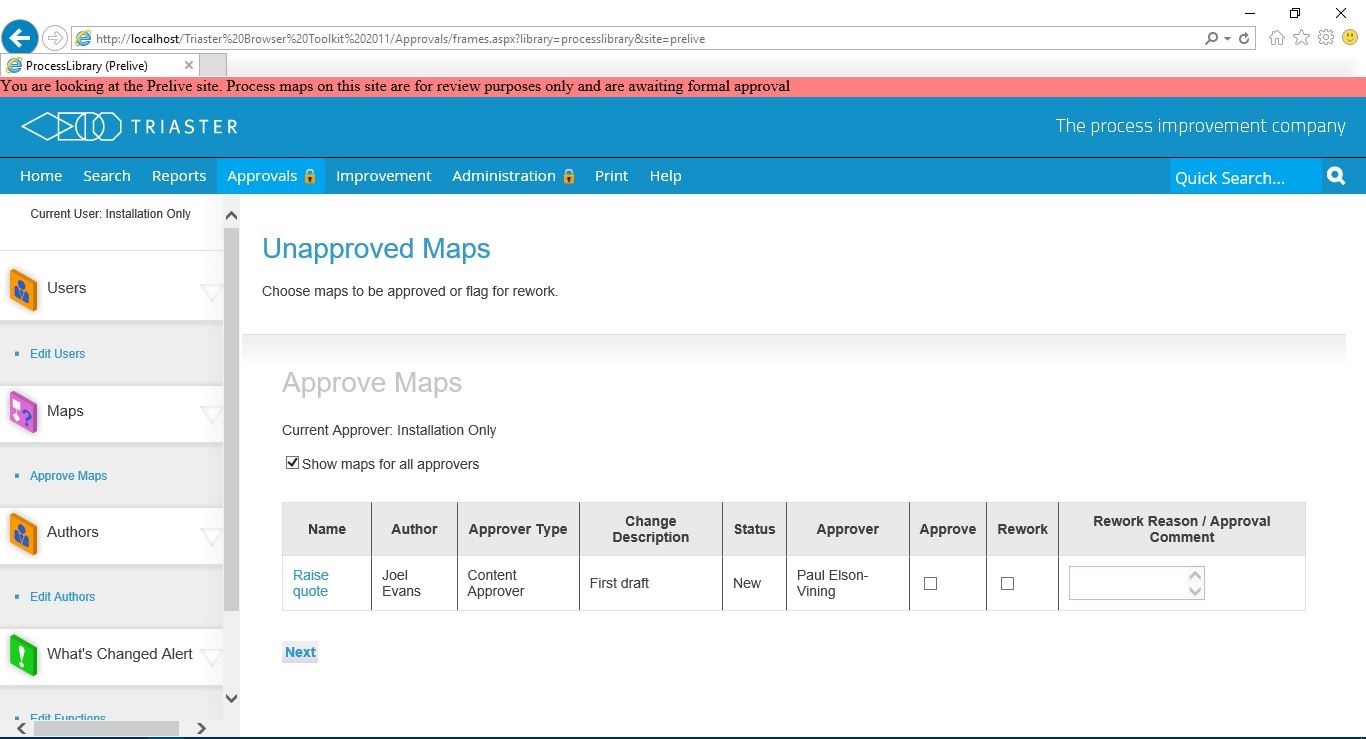Open the Maps section via its icon
The width and height of the screenshot is (1366, 739).
tap(22, 410)
